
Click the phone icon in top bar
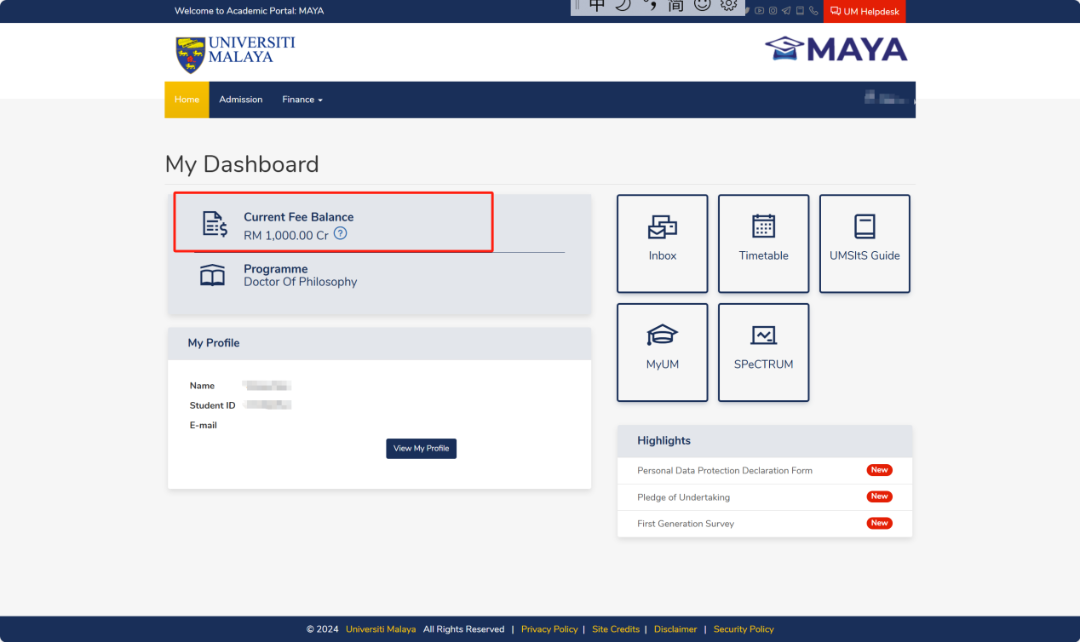813,10
